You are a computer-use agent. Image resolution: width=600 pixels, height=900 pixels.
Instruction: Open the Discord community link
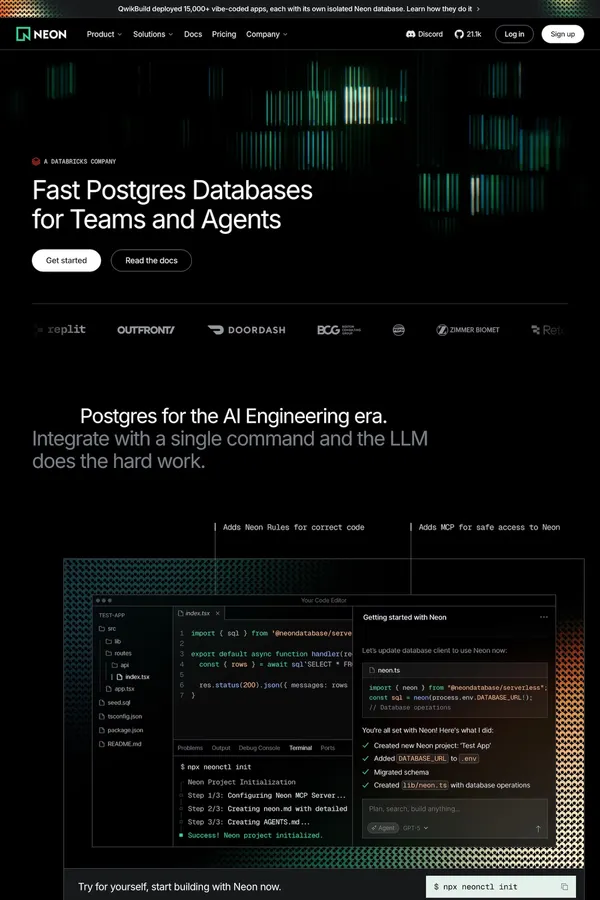click(424, 34)
